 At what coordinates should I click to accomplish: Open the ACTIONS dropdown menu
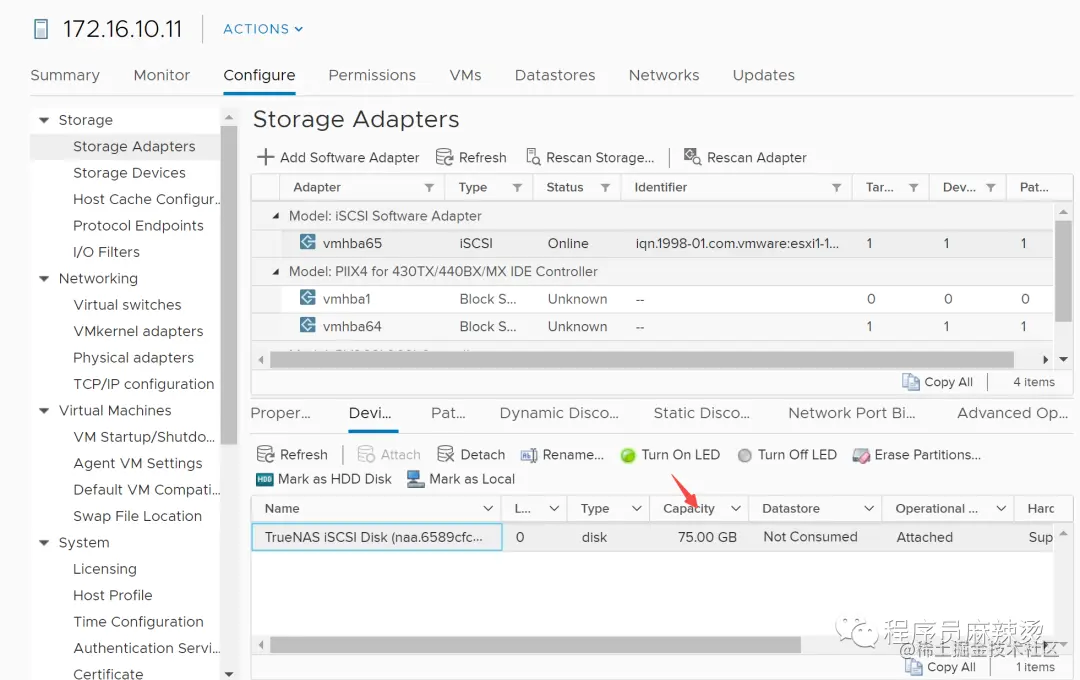pyautogui.click(x=263, y=29)
